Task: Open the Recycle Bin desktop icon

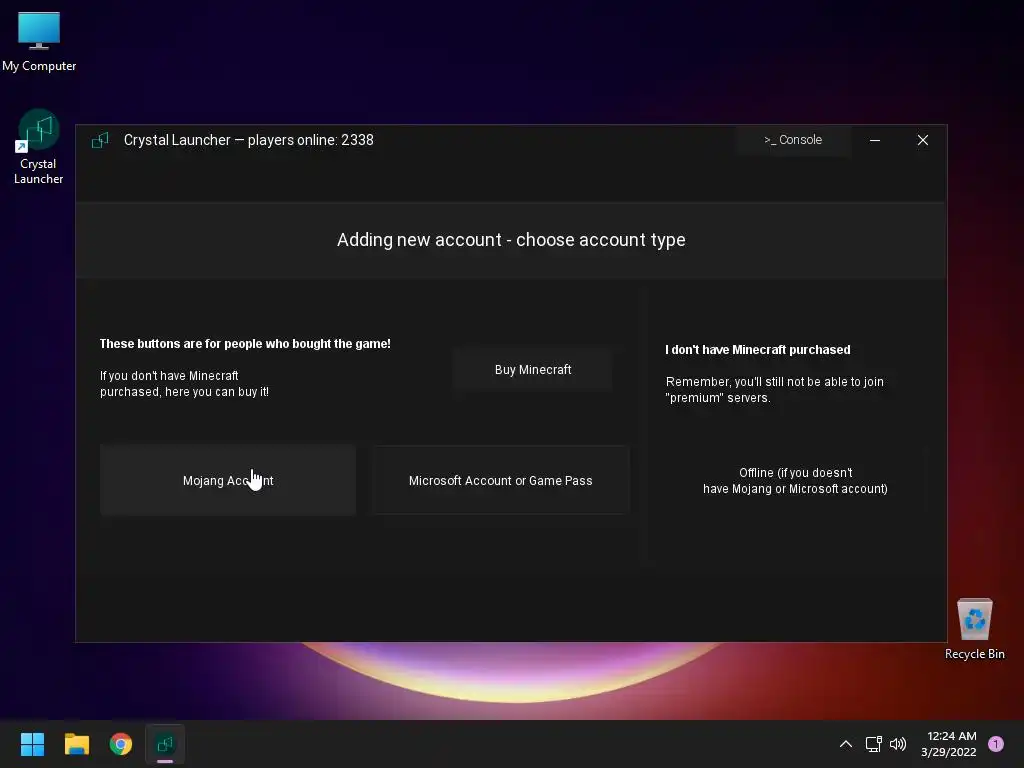Action: (974, 629)
